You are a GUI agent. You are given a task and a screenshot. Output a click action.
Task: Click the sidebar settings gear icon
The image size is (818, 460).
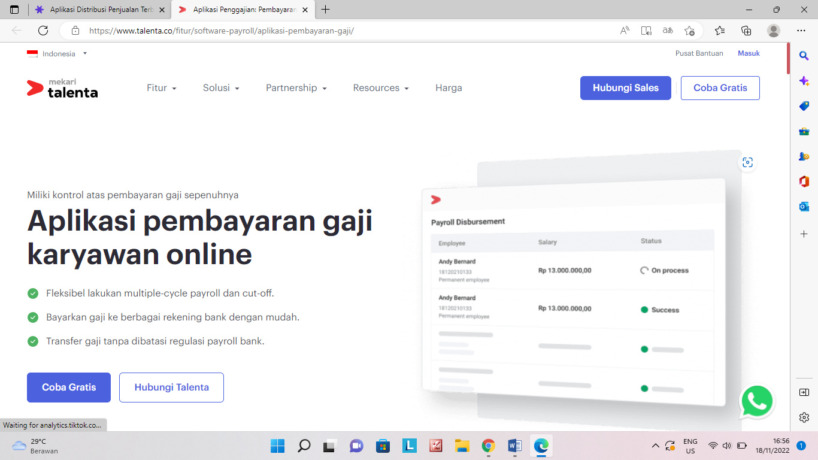pyautogui.click(x=804, y=417)
